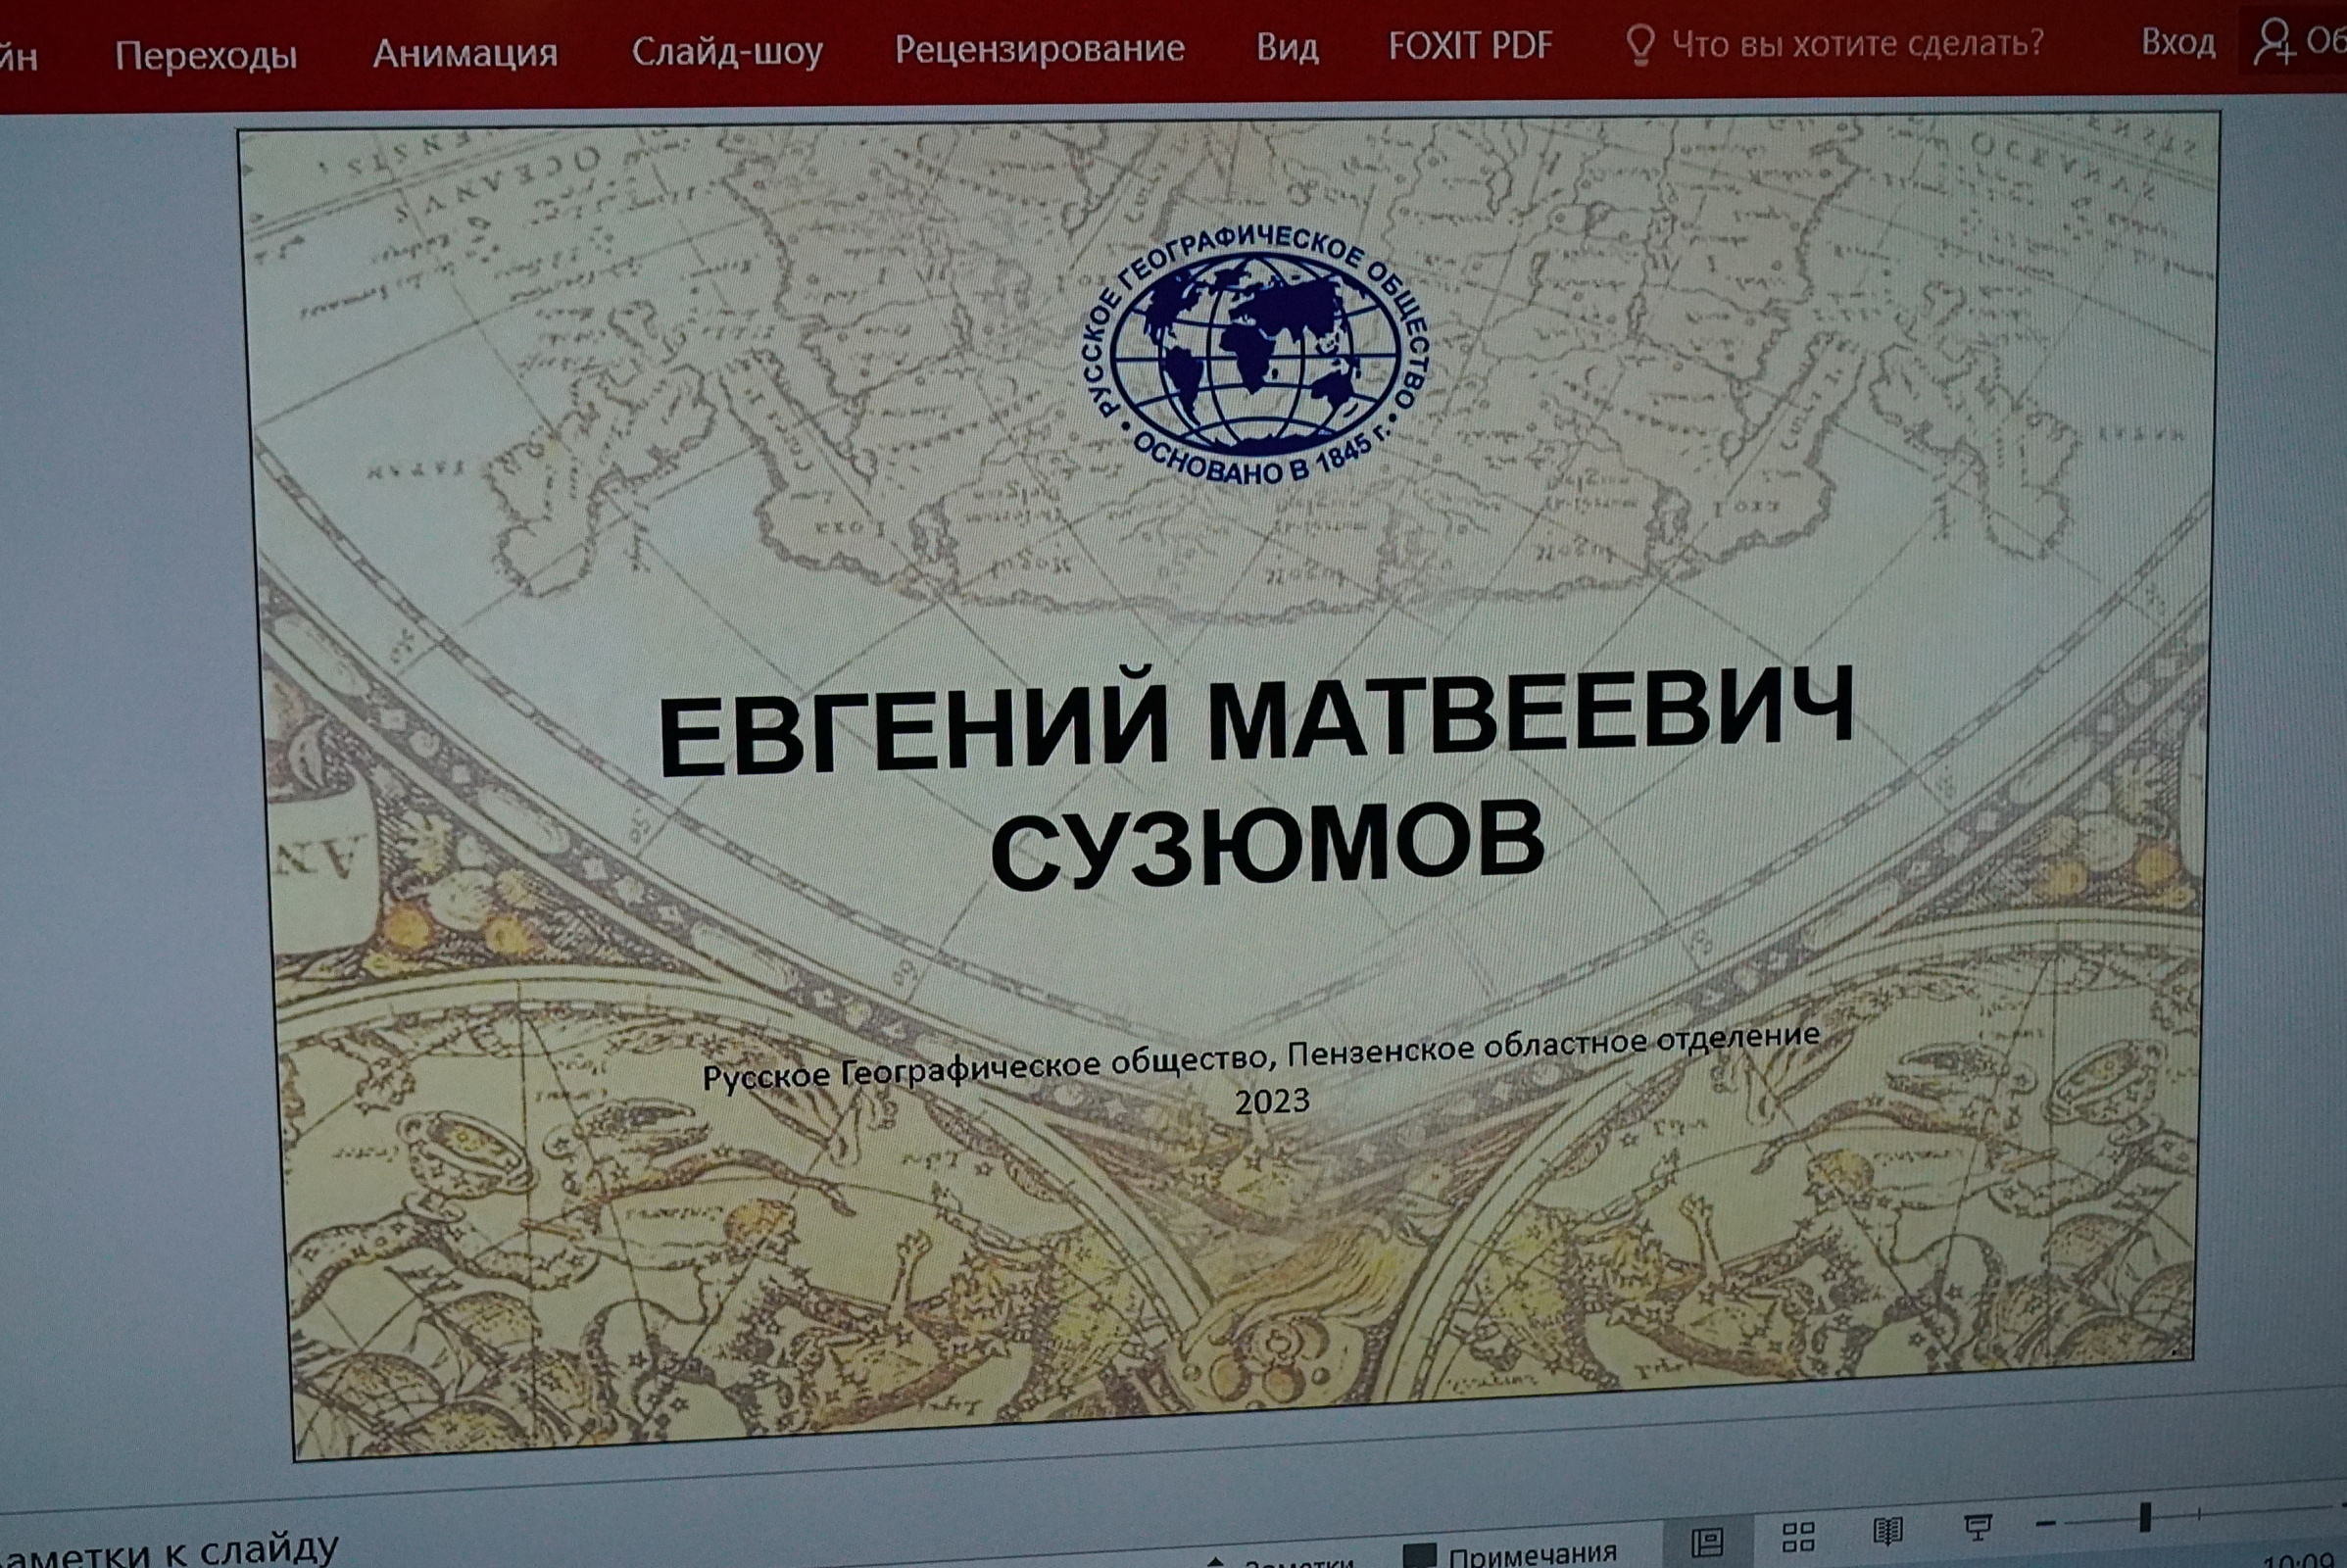The image size is (2347, 1568).
Task: Toggle the Заметки notes pane
Action: pyautogui.click(x=1290, y=1561)
